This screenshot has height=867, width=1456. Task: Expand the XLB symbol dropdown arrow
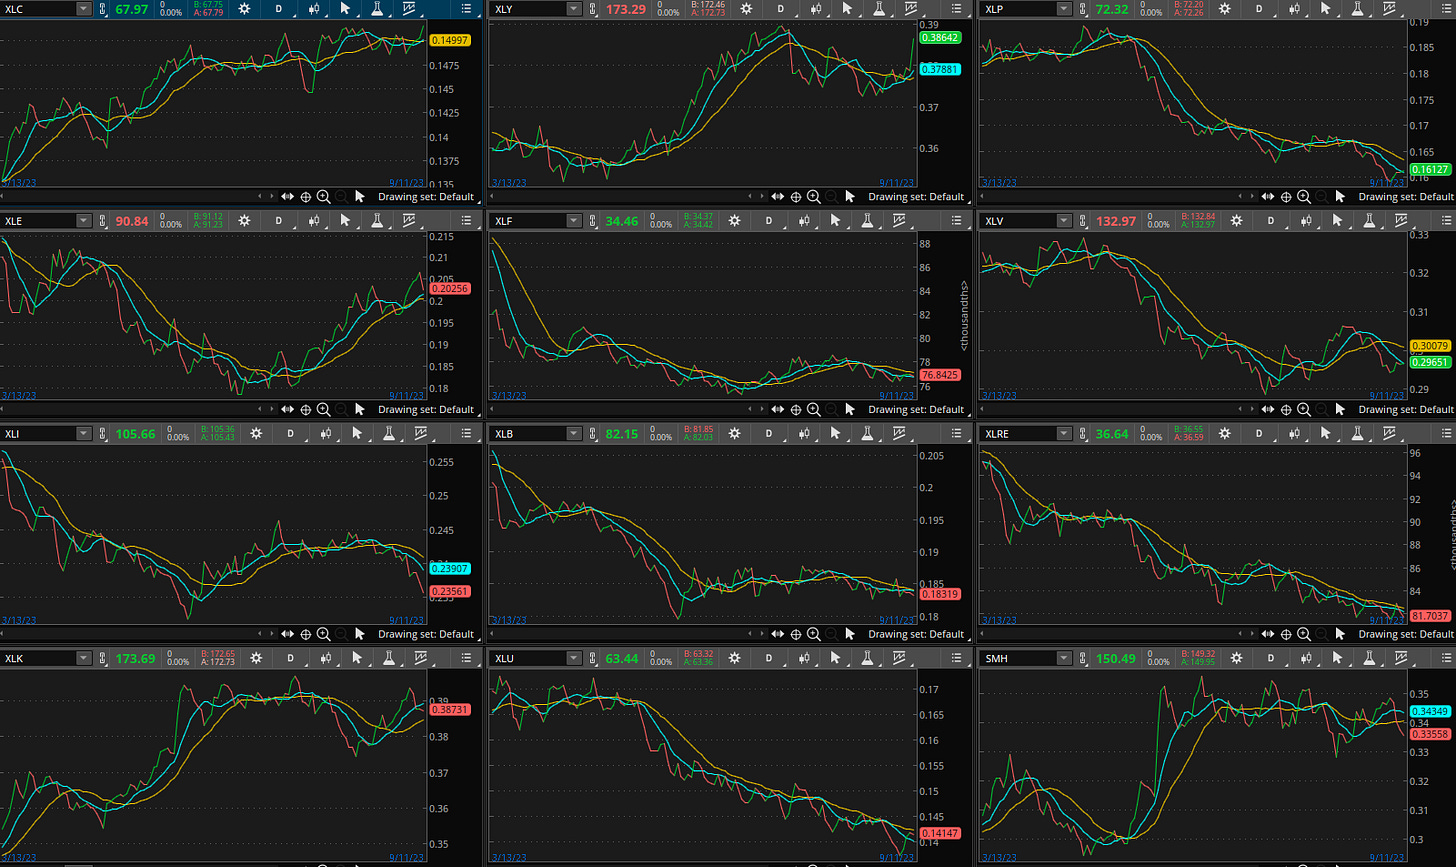pos(573,433)
